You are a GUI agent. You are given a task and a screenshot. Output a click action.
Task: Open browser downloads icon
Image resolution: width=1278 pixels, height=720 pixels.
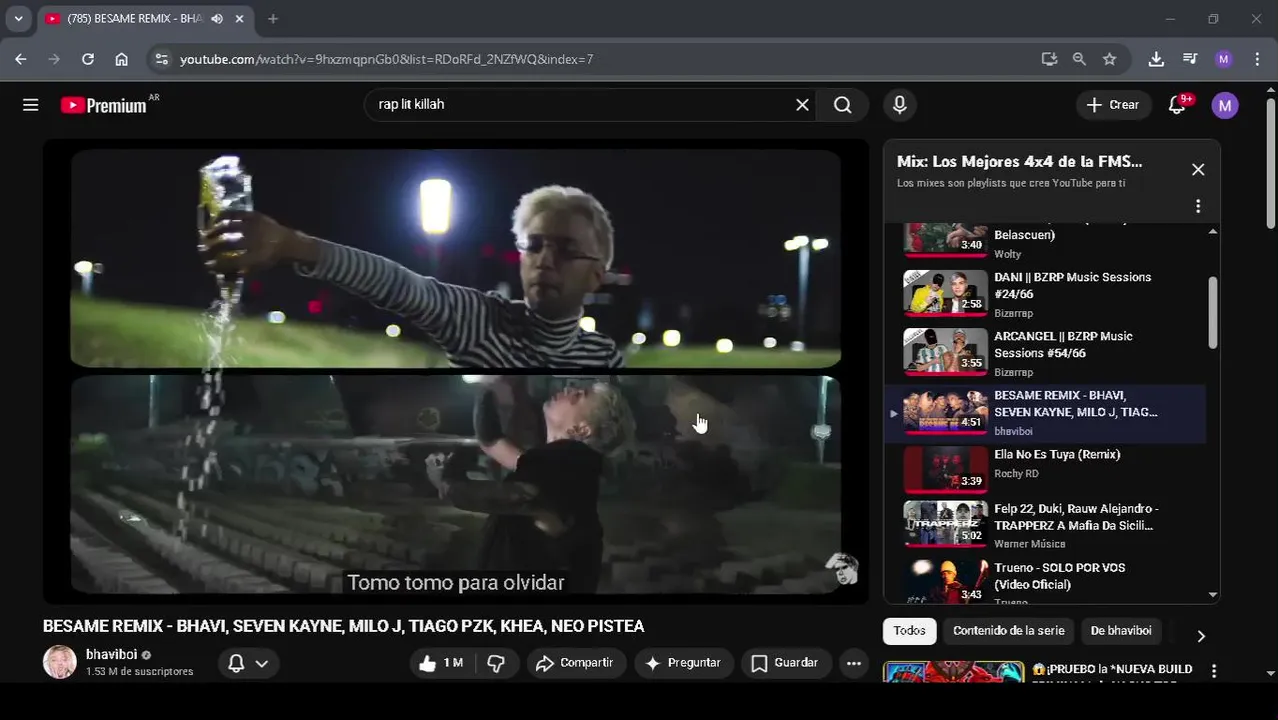click(1156, 59)
